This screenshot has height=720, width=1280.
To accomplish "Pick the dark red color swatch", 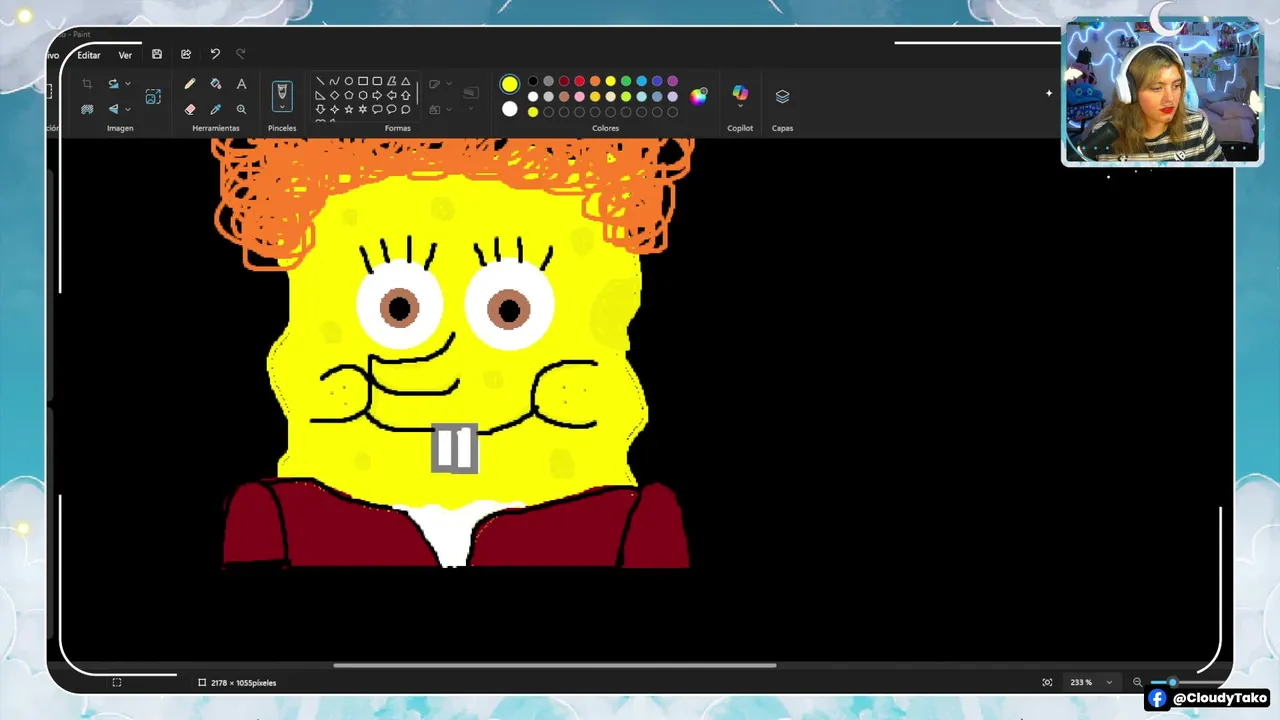I will [564, 81].
